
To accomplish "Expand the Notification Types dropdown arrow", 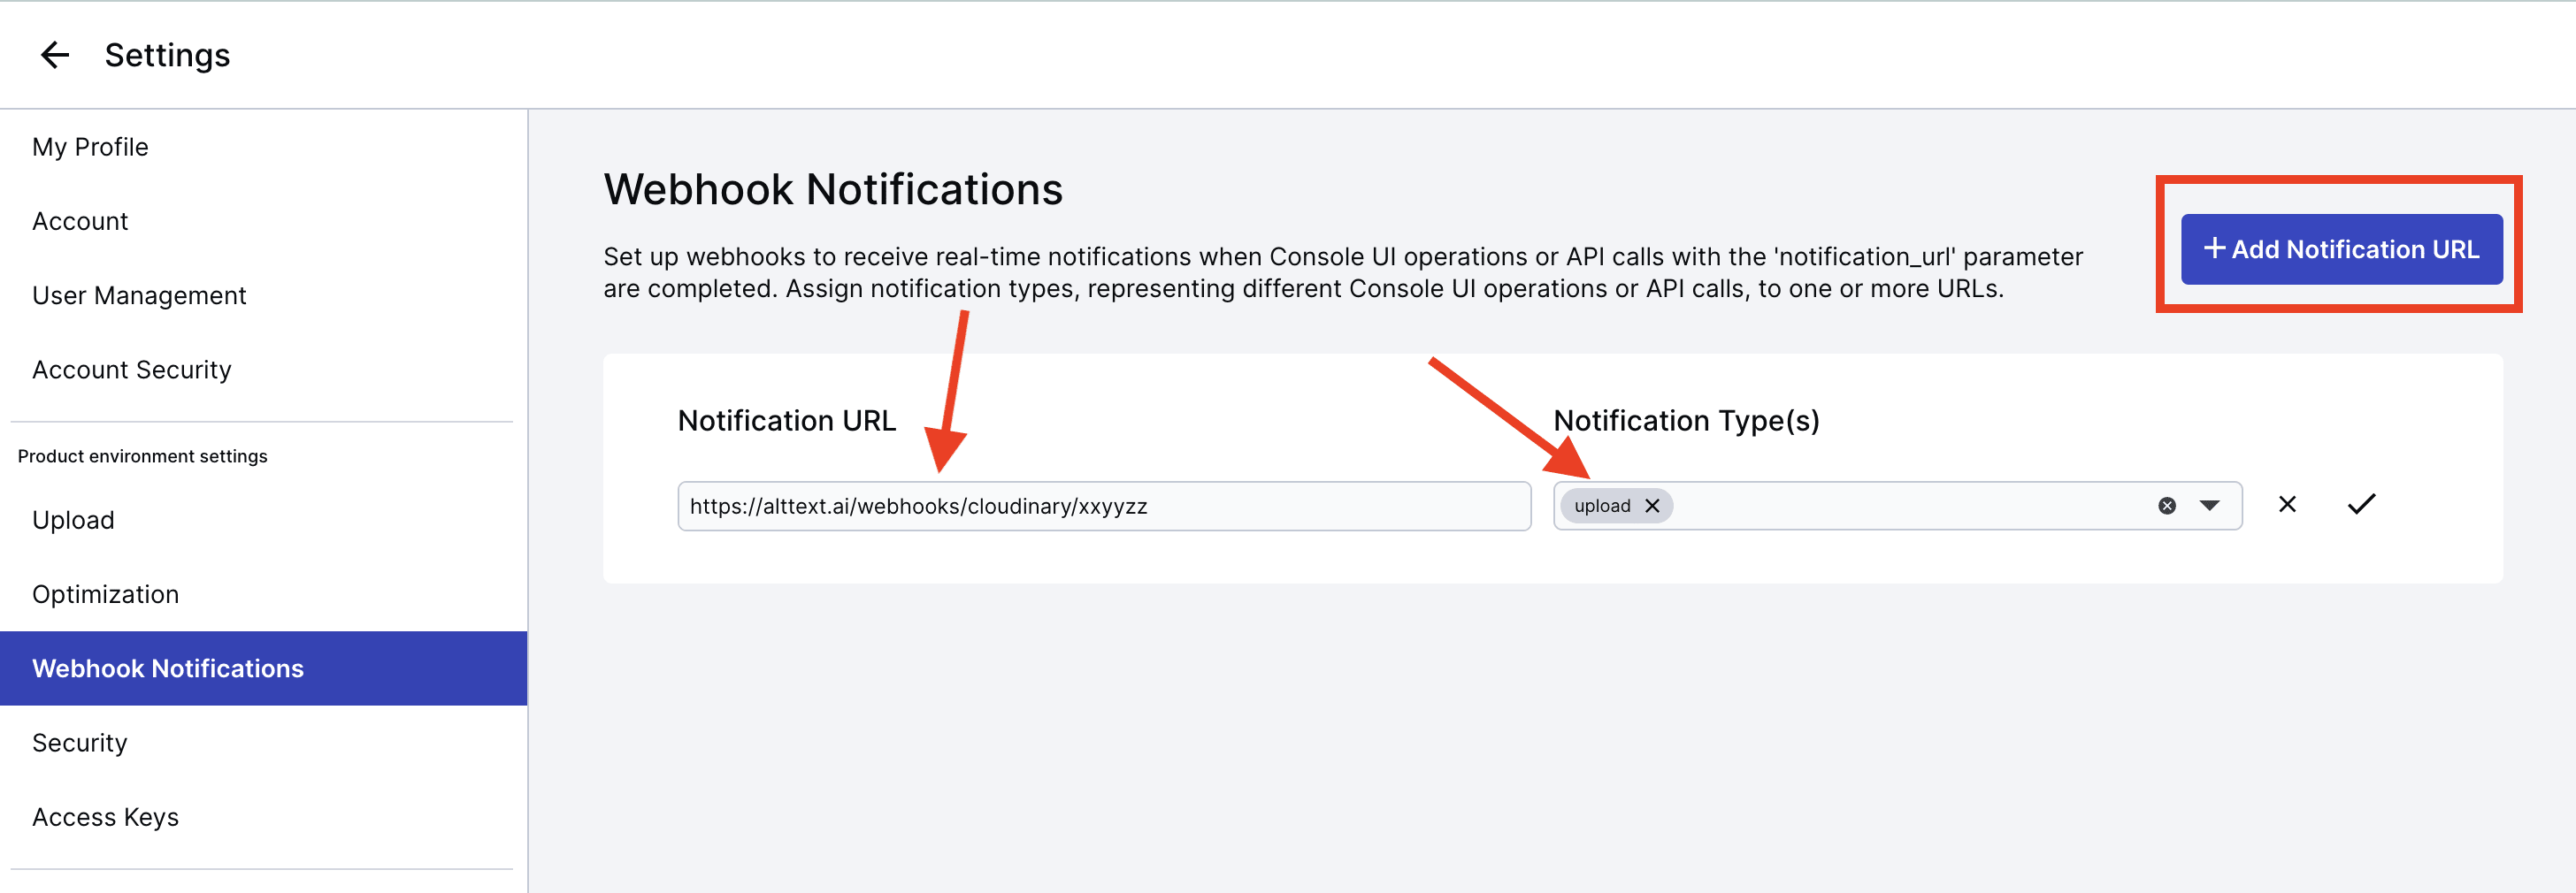I will click(2210, 506).
